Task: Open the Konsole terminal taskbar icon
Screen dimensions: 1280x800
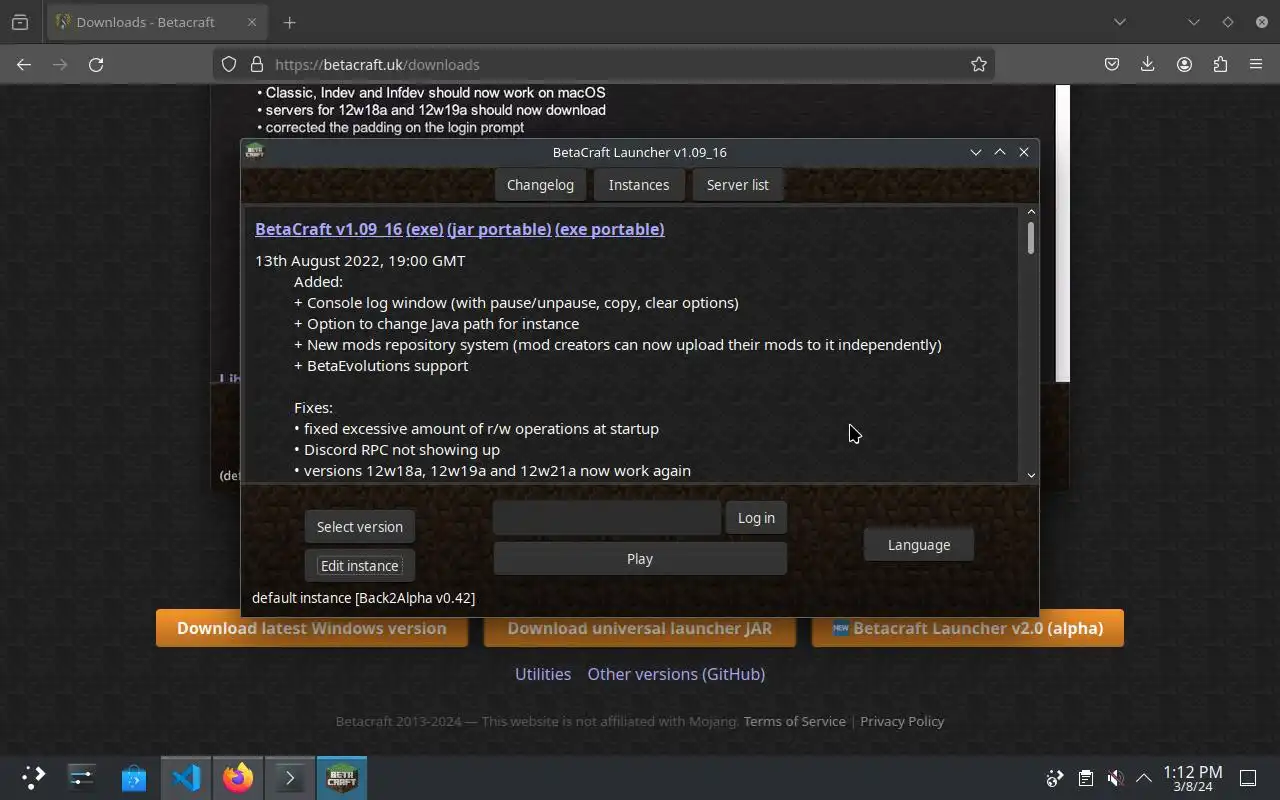Action: pyautogui.click(x=290, y=778)
